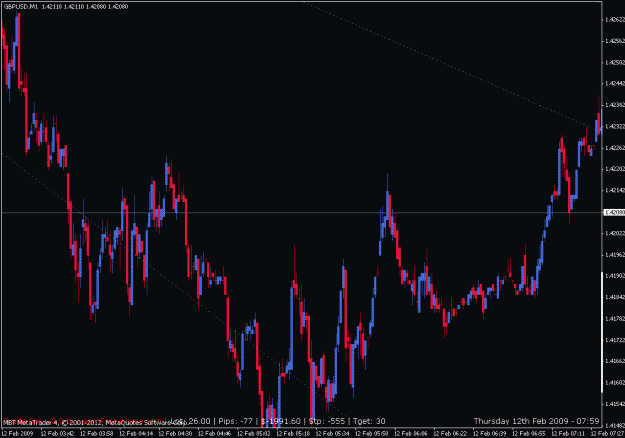The height and width of the screenshot is (438, 625).
Task: Click the price label 1.41602
Action: tap(615, 383)
